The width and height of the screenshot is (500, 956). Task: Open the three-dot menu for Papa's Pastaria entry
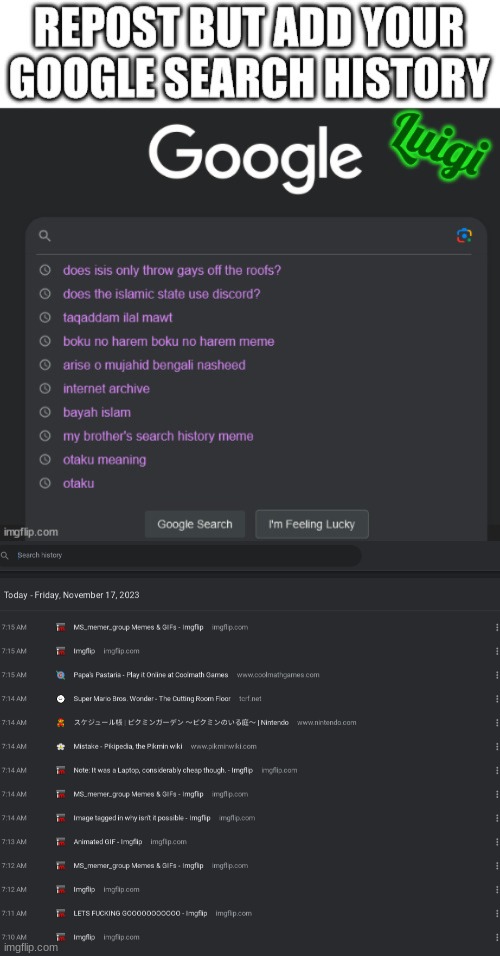click(498, 675)
